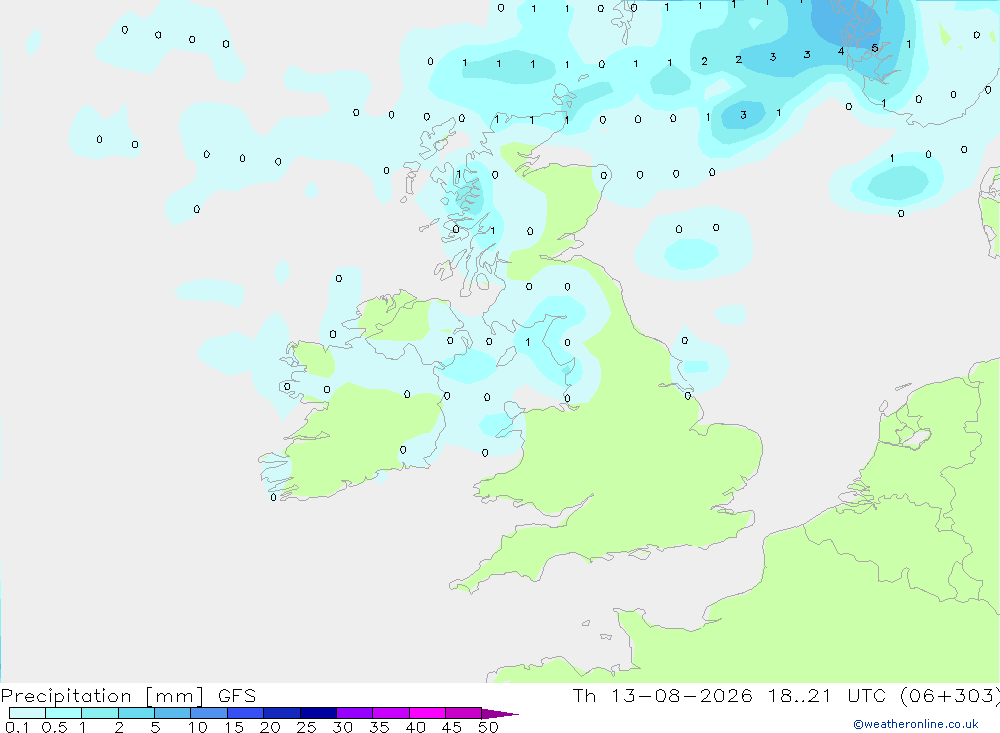Screen dimensions: 1000x733
Task: Choose the 45–50 mm legend swatch
Action: [463, 713]
